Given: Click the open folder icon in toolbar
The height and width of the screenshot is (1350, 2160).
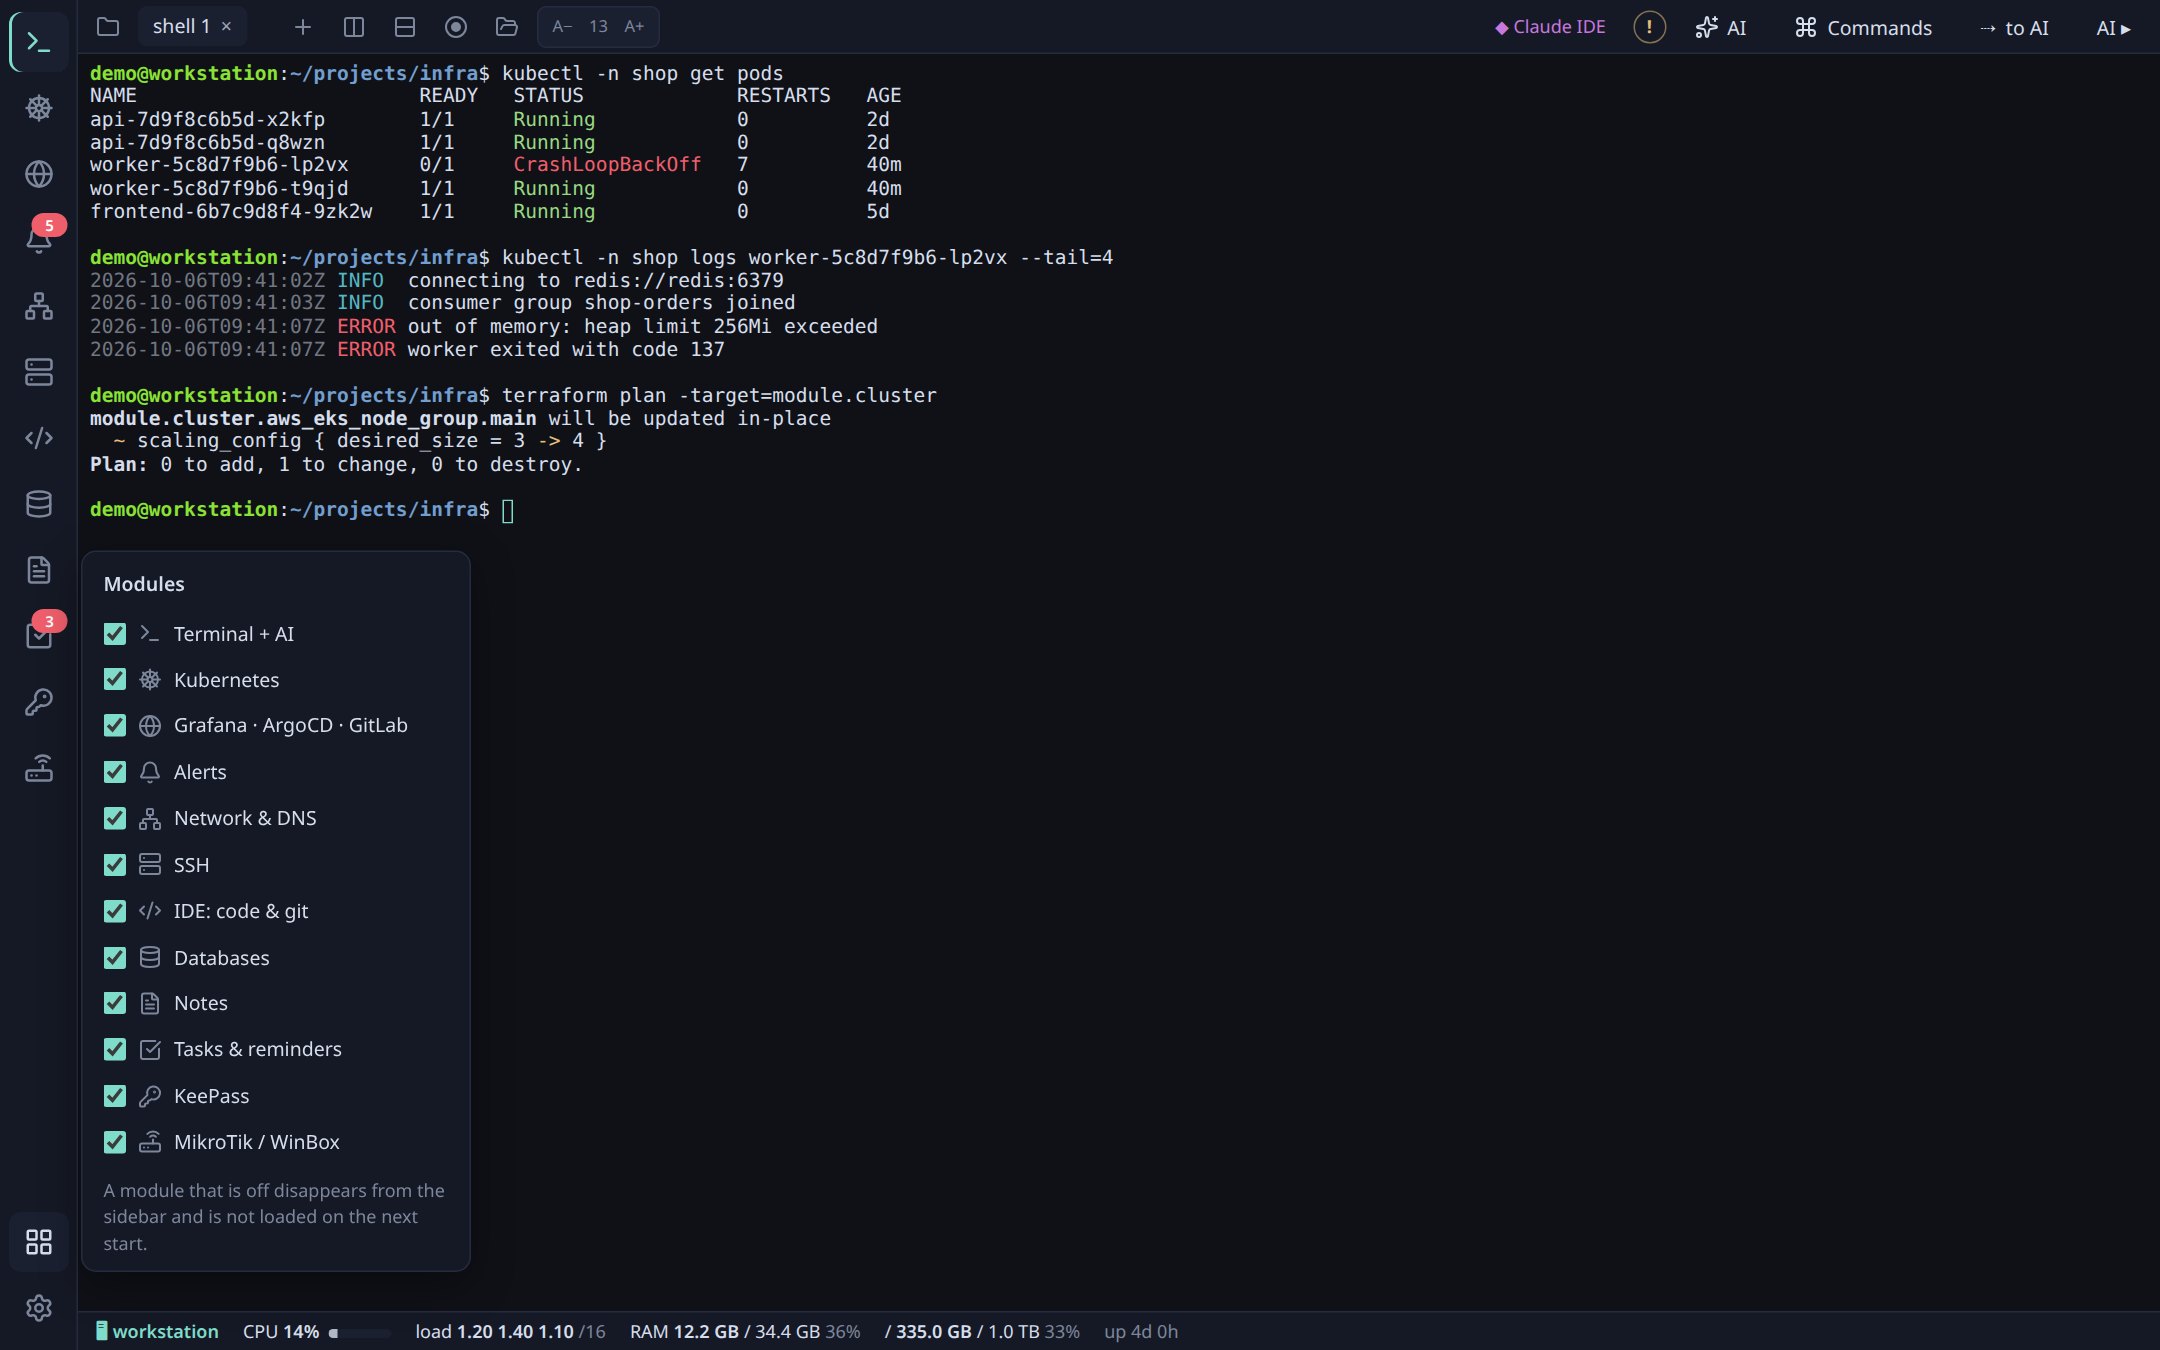Looking at the screenshot, I should (x=507, y=27).
